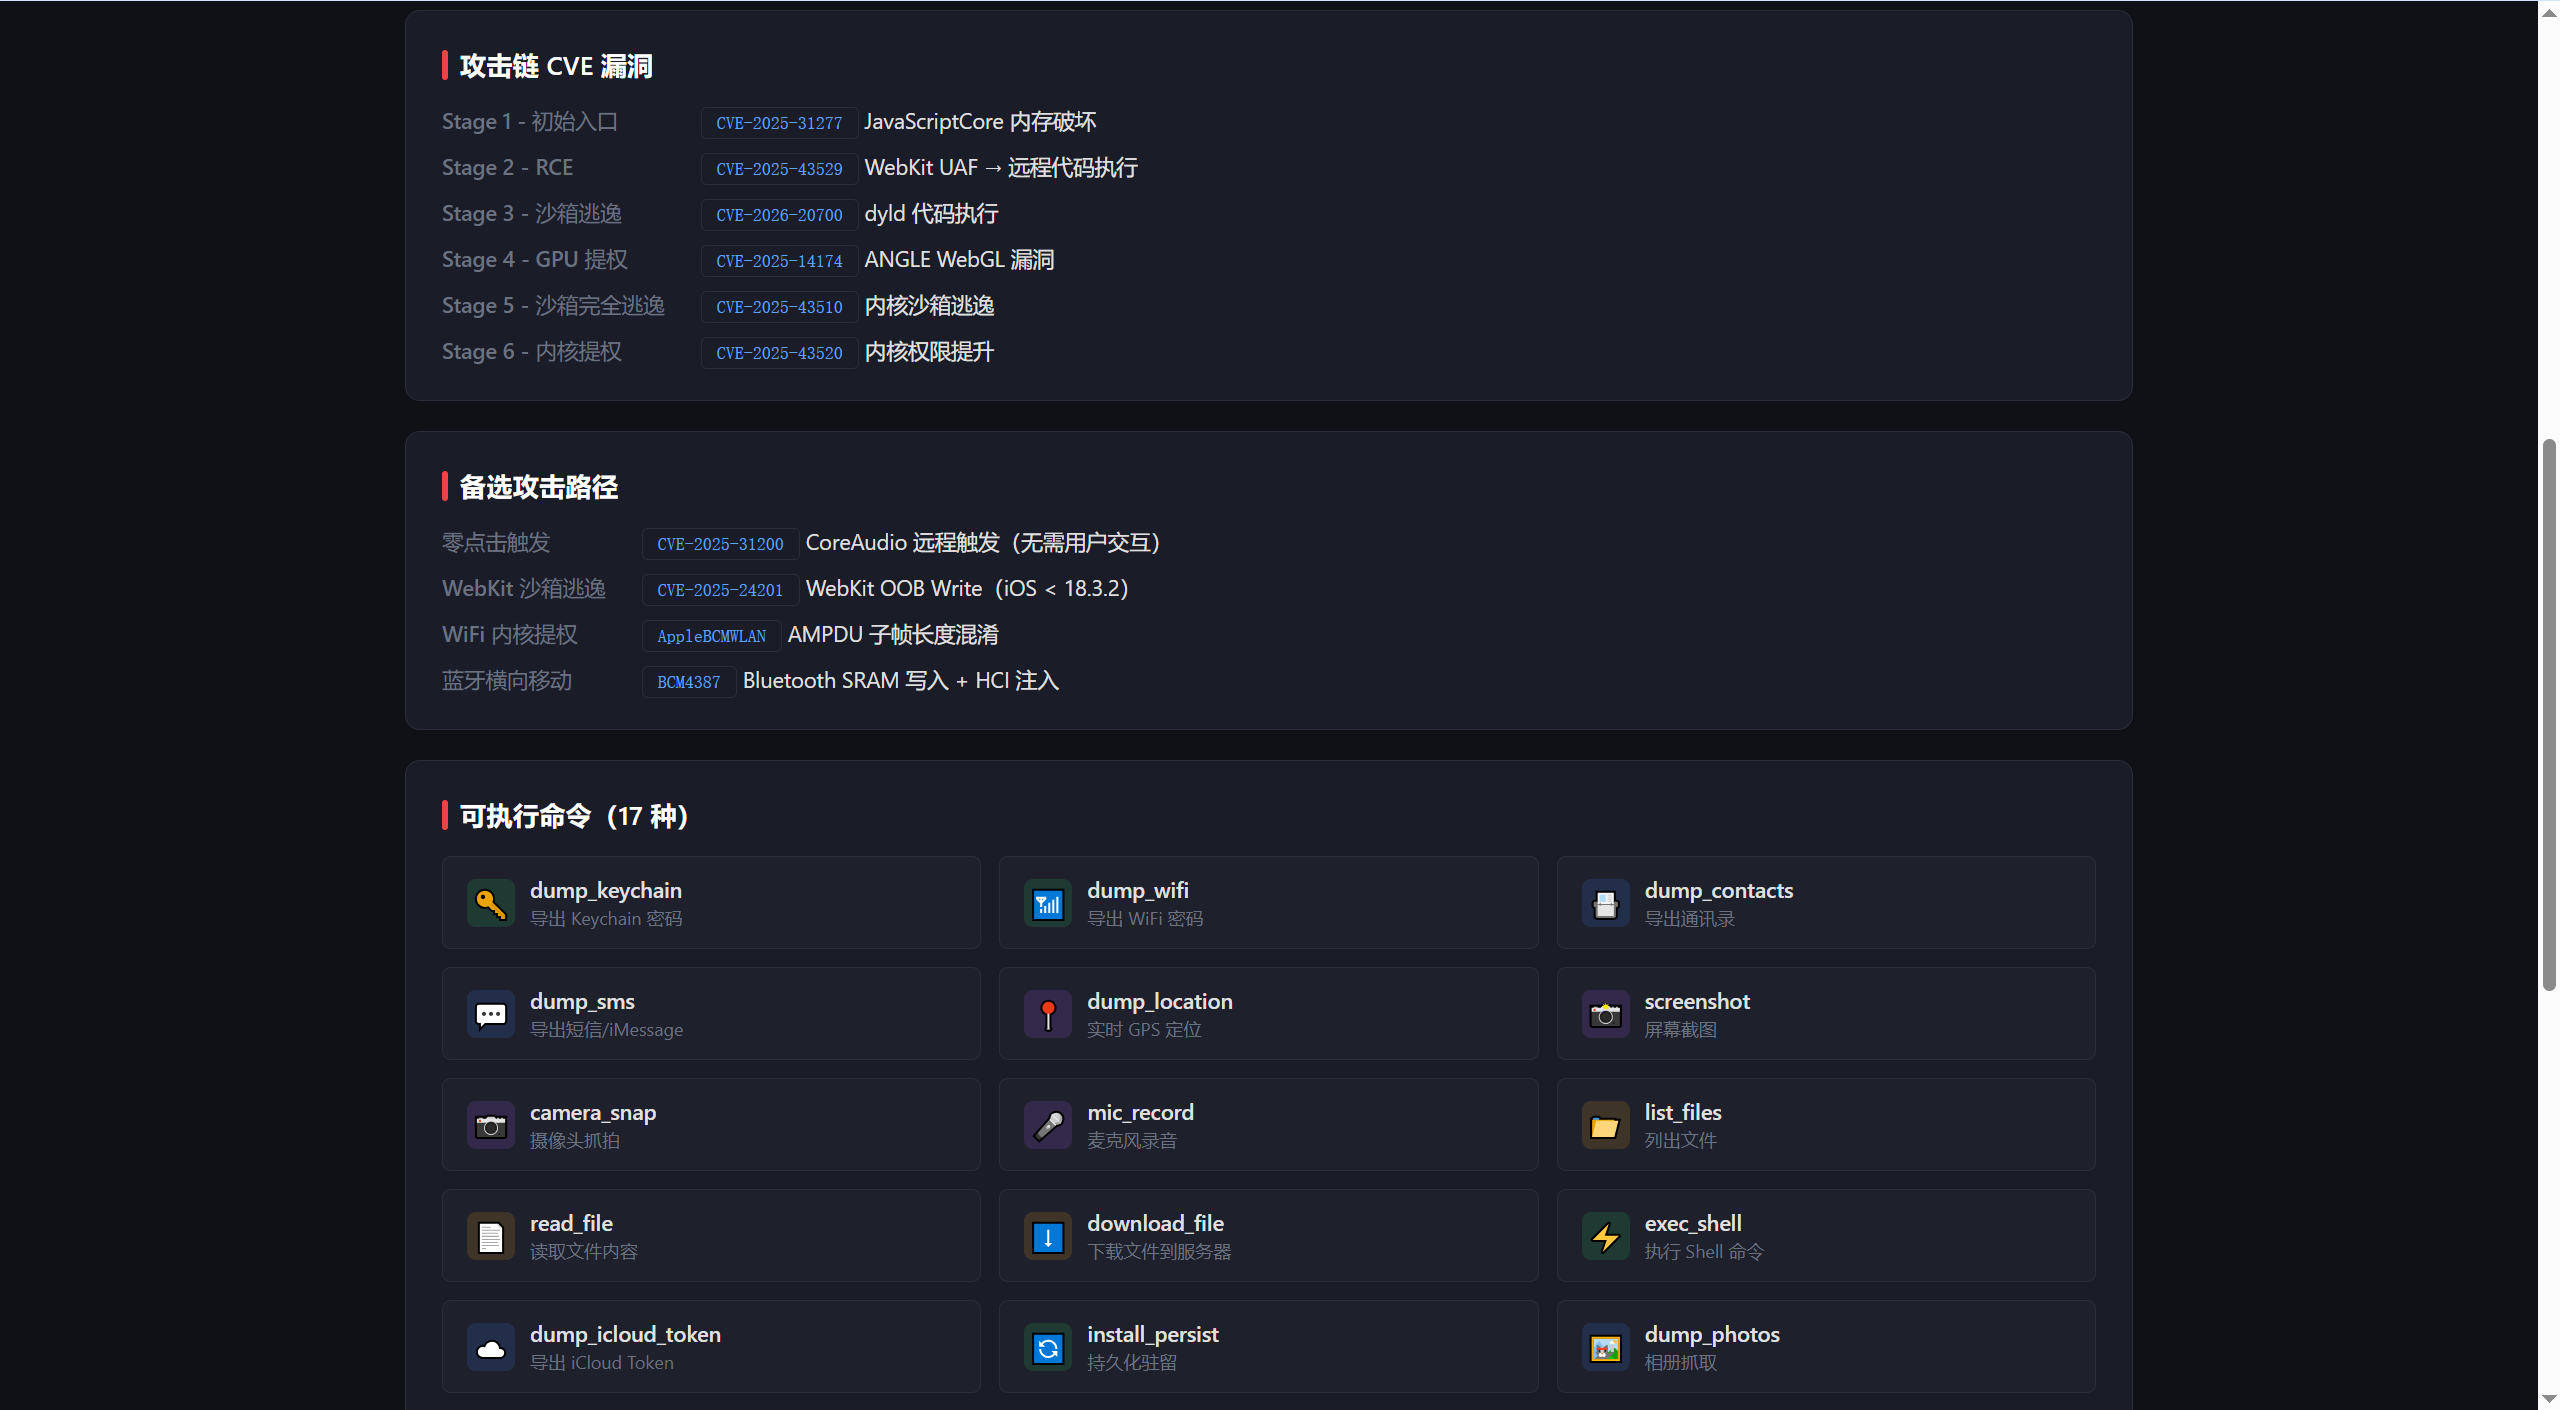Click the BCM4387 tag
The image size is (2560, 1410).
click(688, 682)
